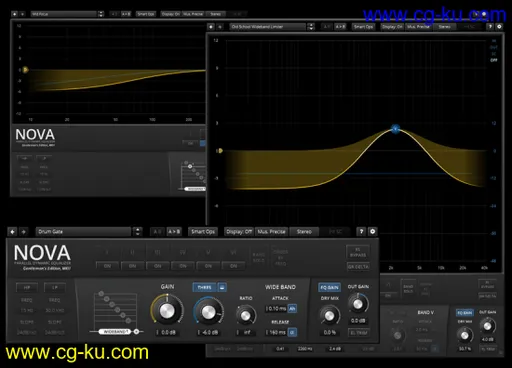Click dry mix knob above 50.7 % in Limiter window
Screen dimensions: 512x368
tap(465, 335)
